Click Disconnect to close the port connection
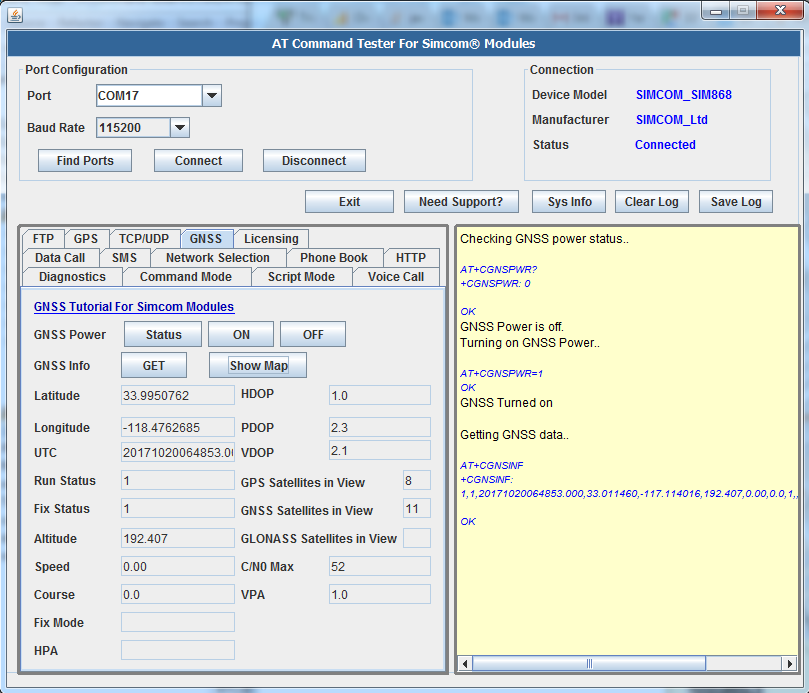The height and width of the screenshot is (693, 809). point(313,160)
